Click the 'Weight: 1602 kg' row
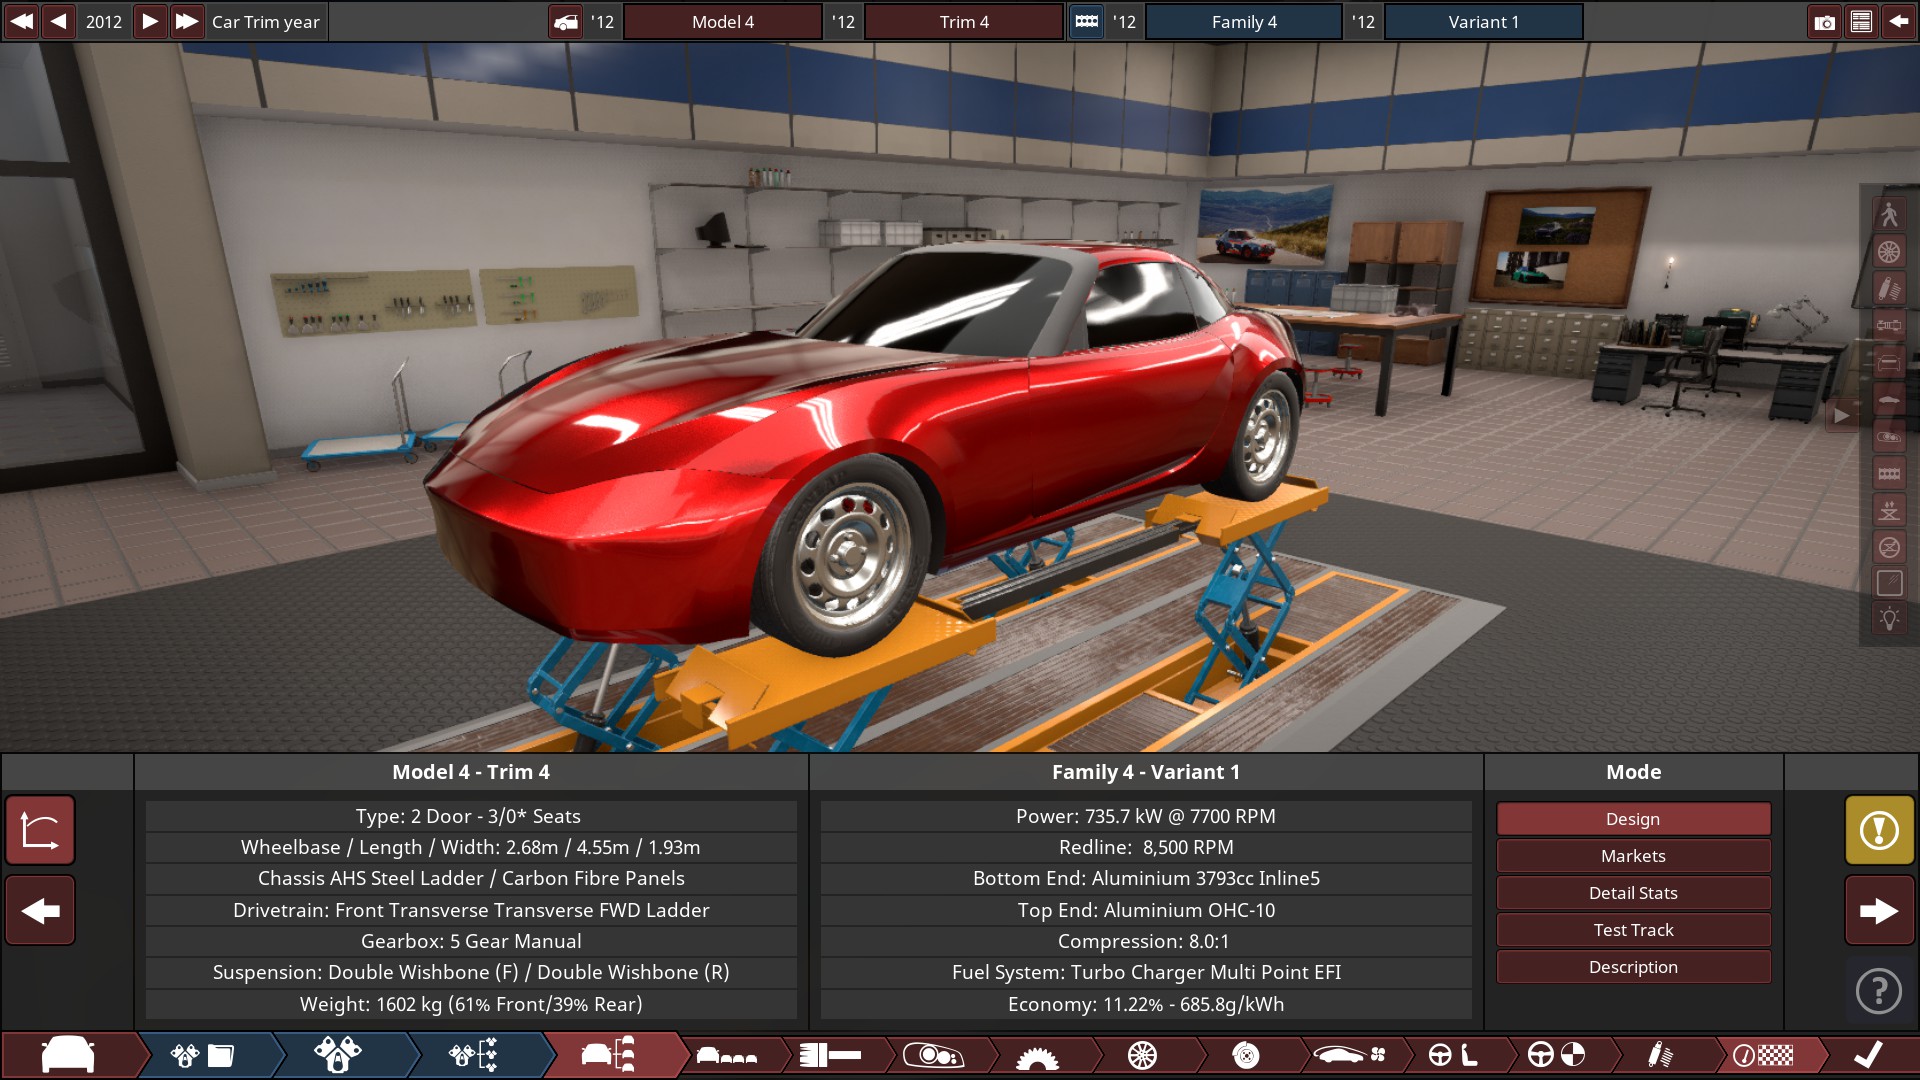Image resolution: width=1920 pixels, height=1080 pixels. click(471, 1004)
